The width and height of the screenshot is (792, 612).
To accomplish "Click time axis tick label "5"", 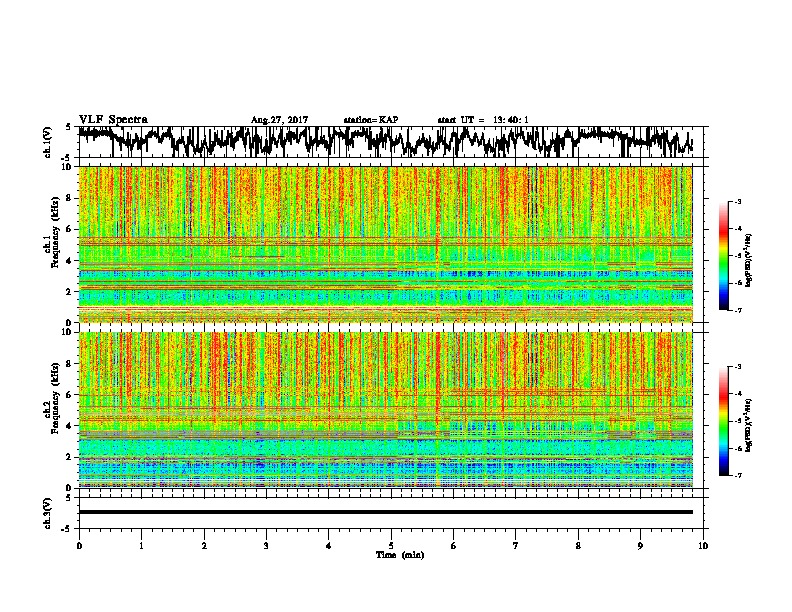I will [391, 546].
